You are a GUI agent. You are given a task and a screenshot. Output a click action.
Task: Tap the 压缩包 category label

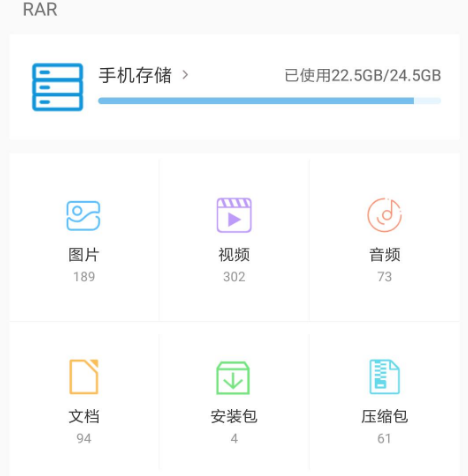pos(384,416)
